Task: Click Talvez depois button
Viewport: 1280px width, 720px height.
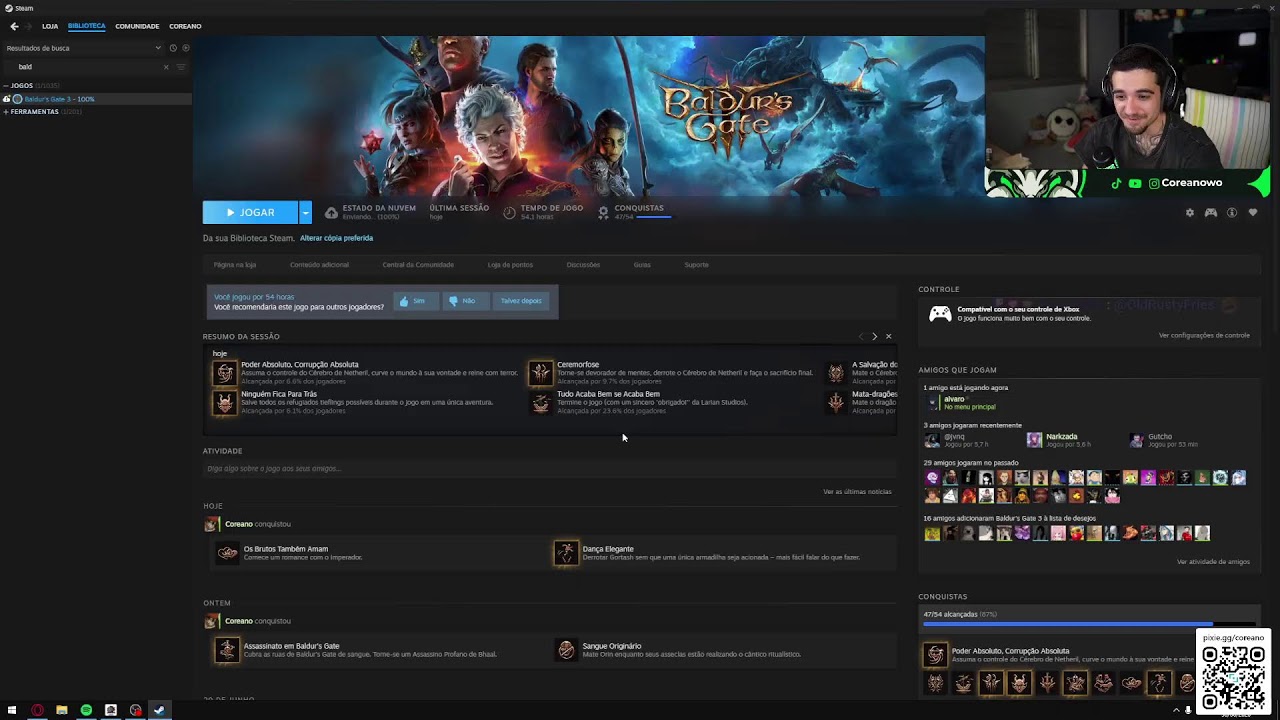Action: (521, 301)
